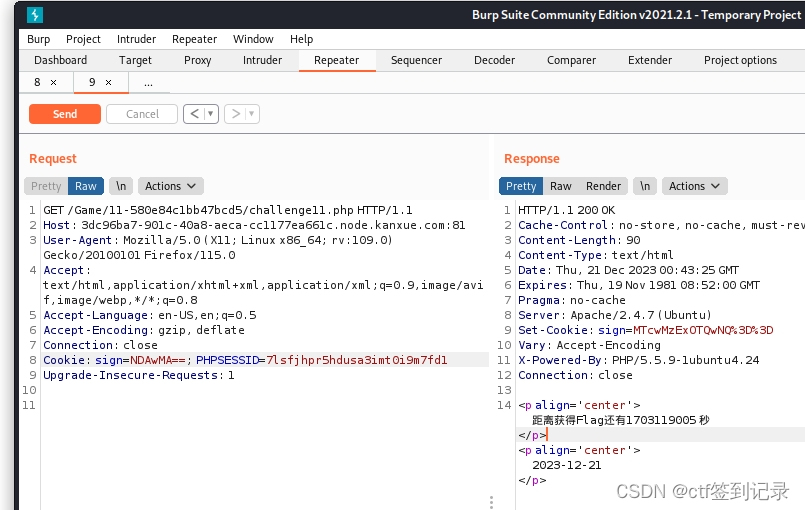Add a new Repeater tab via the ... tab

[148, 83]
